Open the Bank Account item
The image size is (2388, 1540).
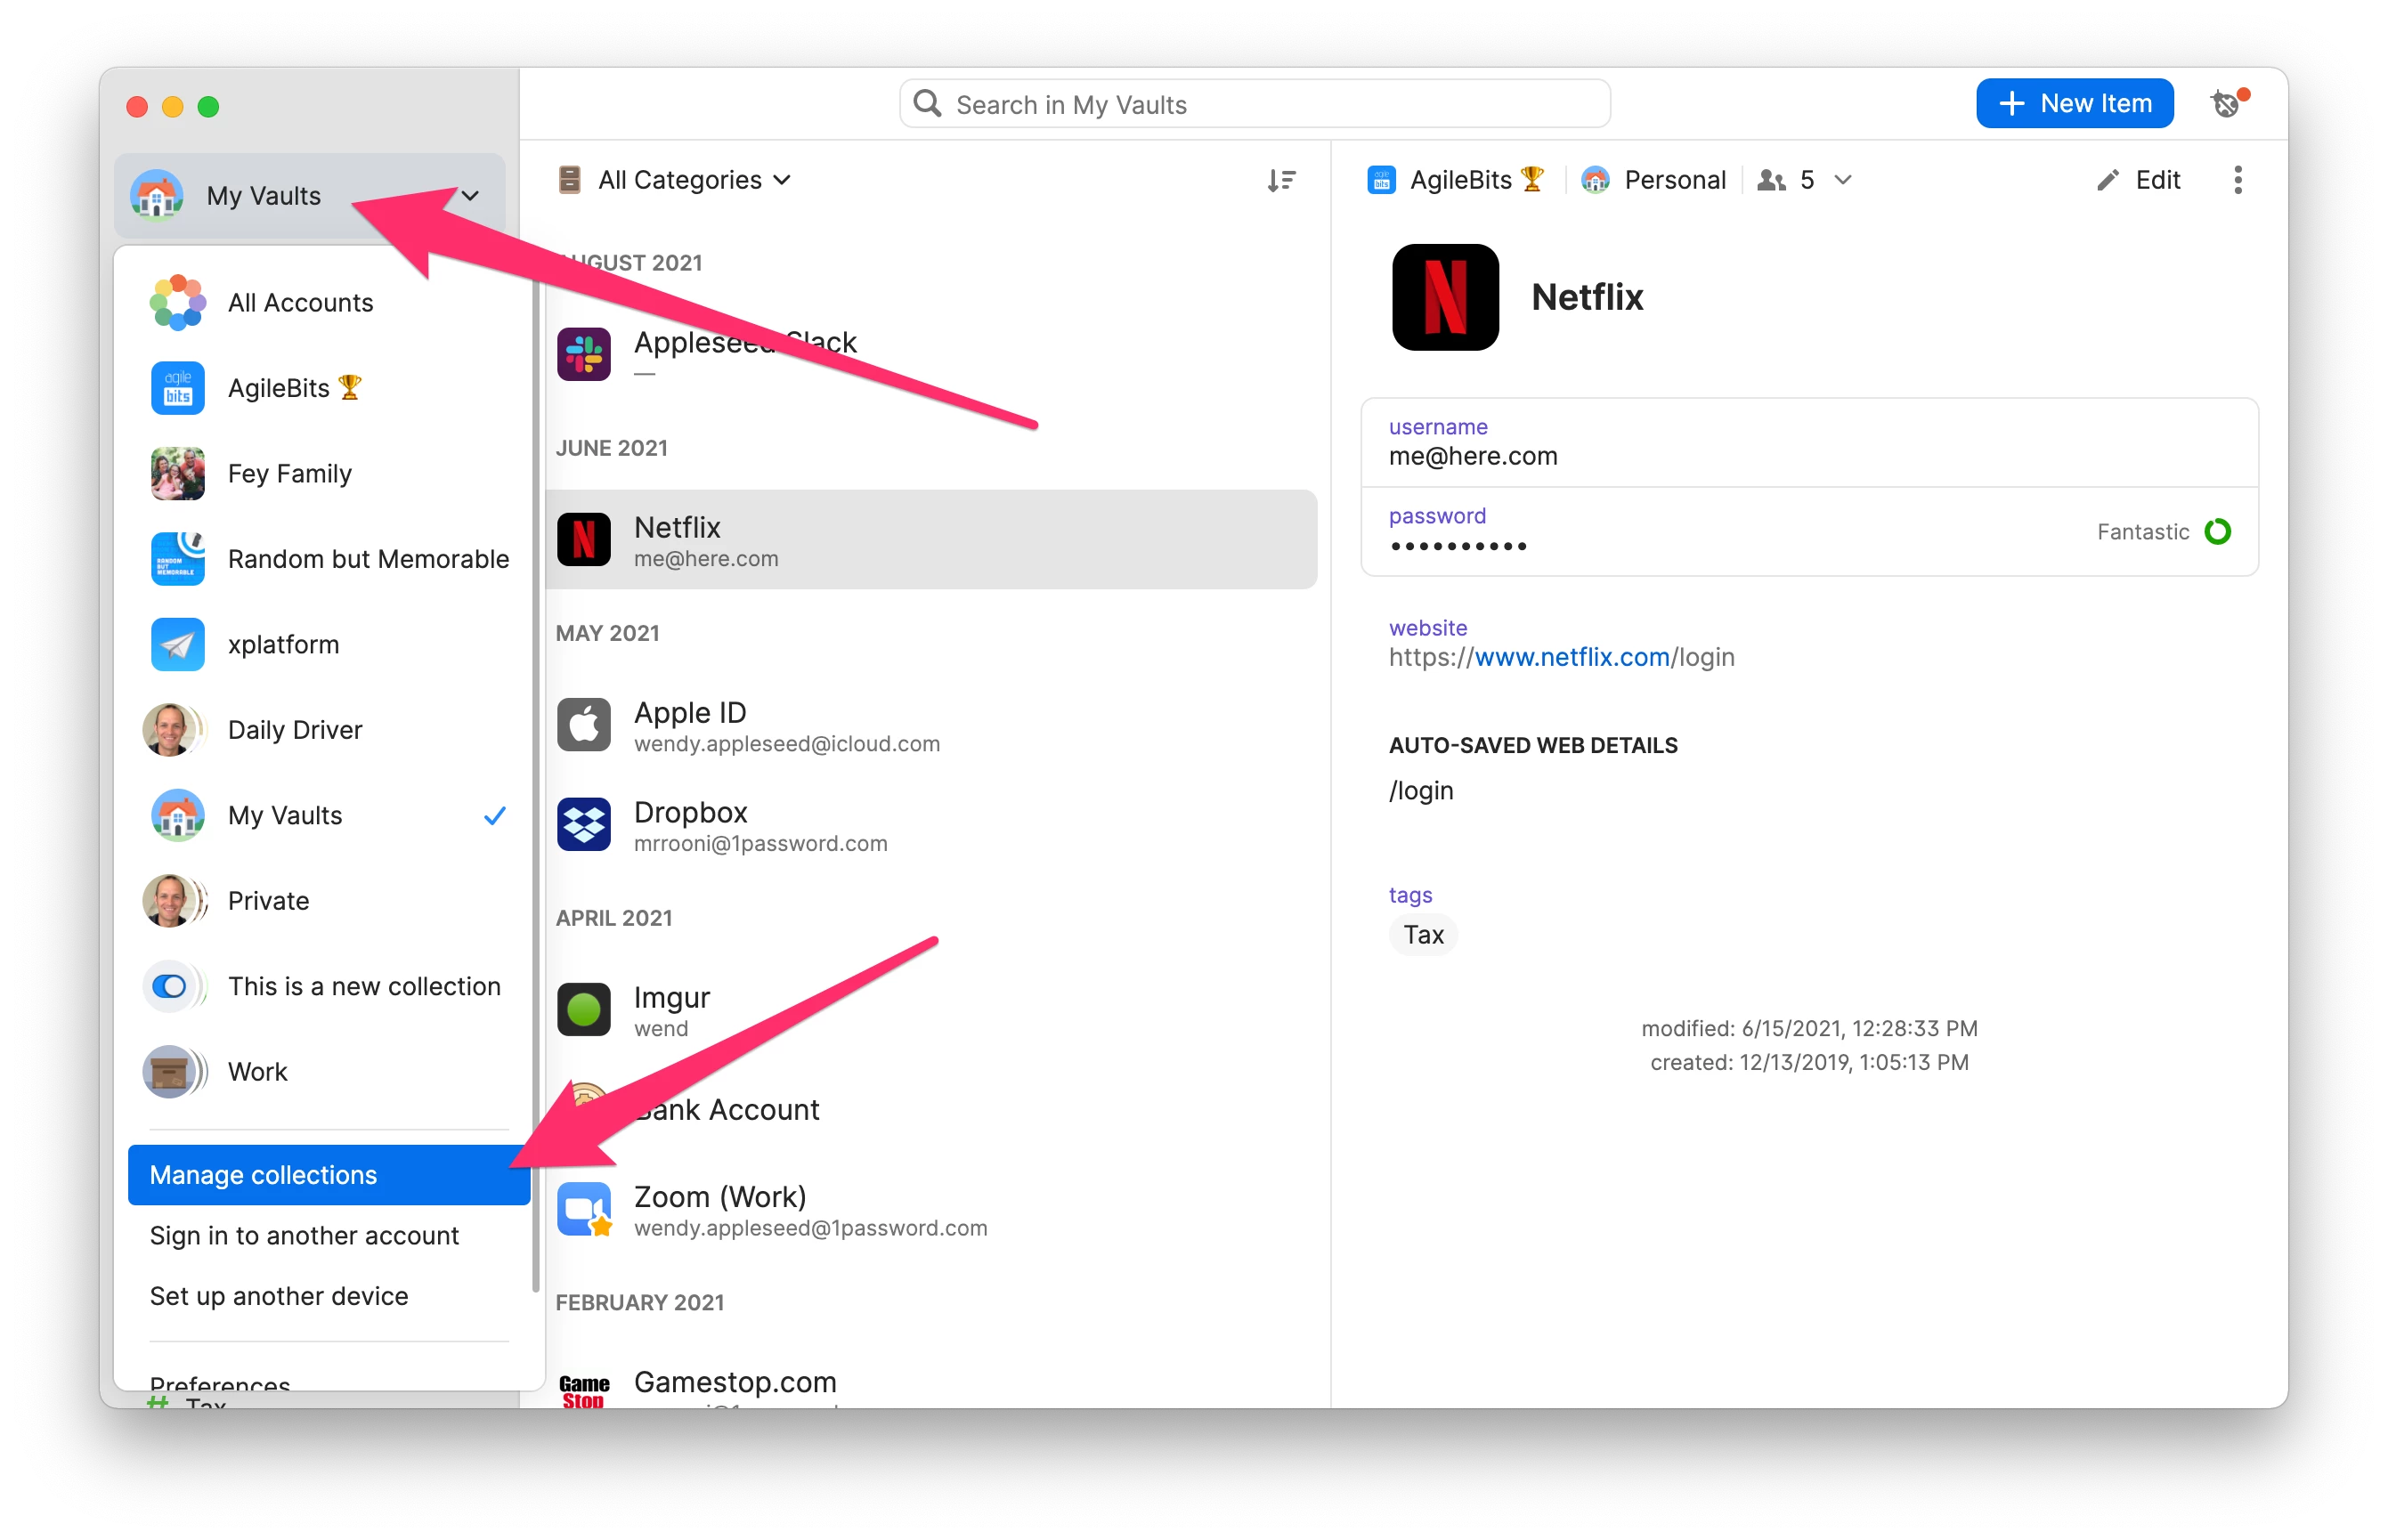930,1110
